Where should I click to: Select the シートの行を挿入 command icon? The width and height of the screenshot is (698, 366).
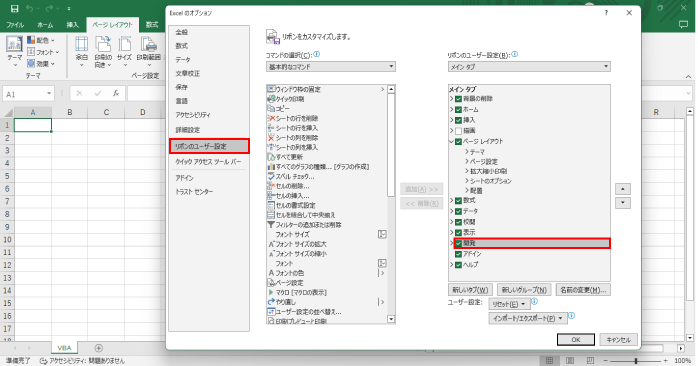(271, 128)
